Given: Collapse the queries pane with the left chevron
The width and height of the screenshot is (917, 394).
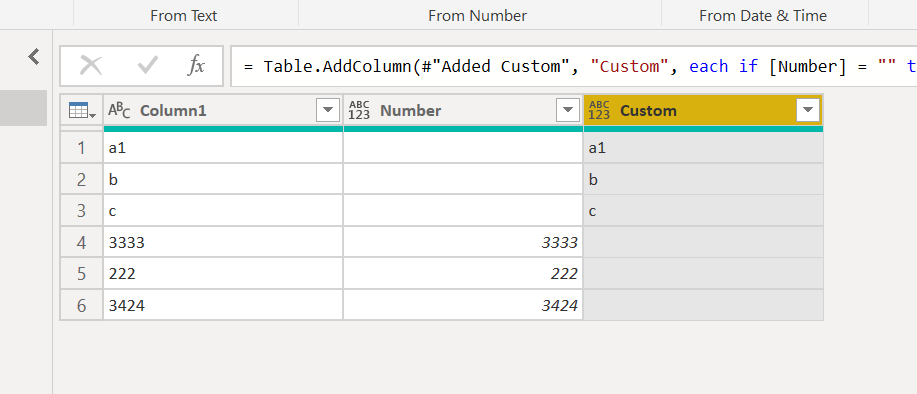Looking at the screenshot, I should pos(34,57).
